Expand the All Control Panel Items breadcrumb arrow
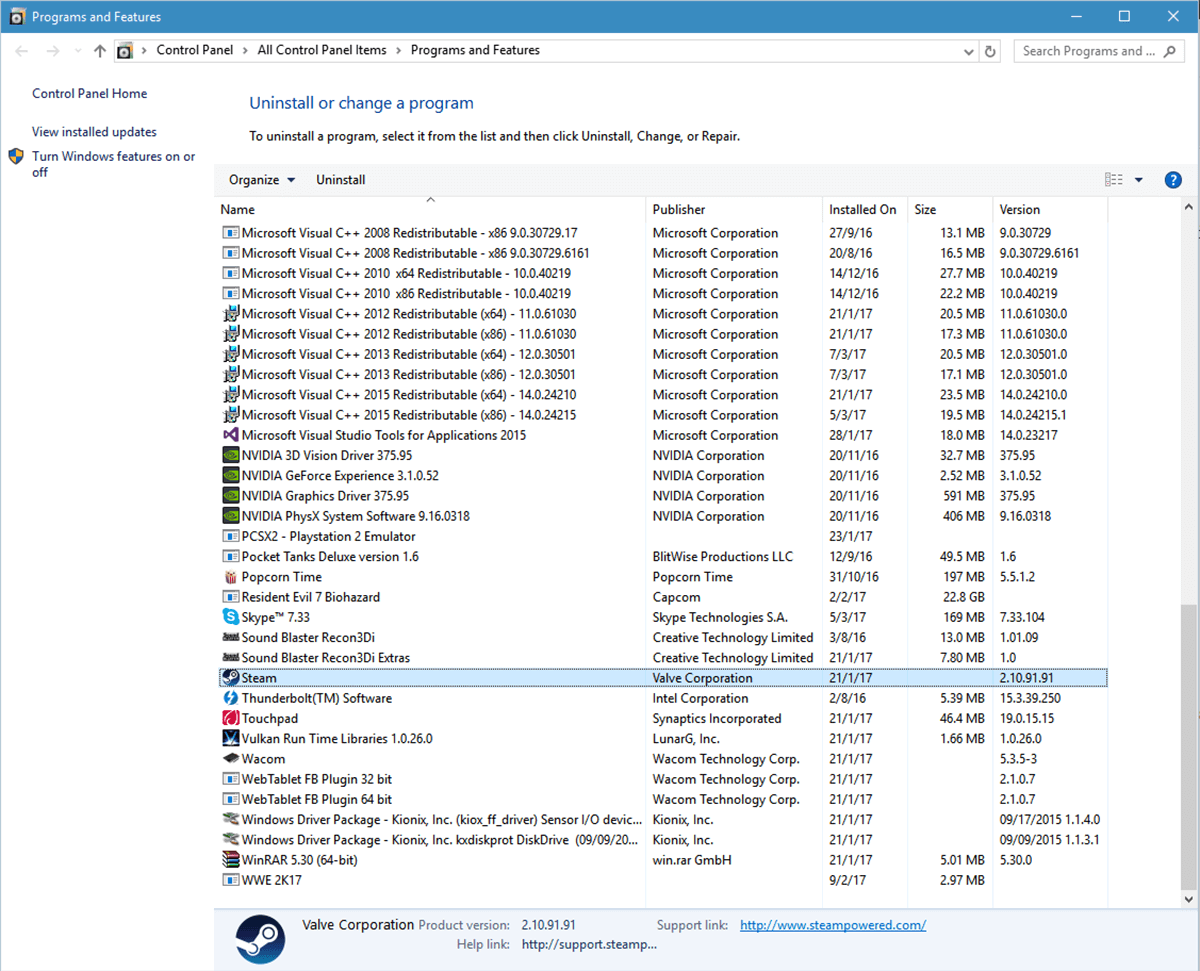 [x=398, y=51]
